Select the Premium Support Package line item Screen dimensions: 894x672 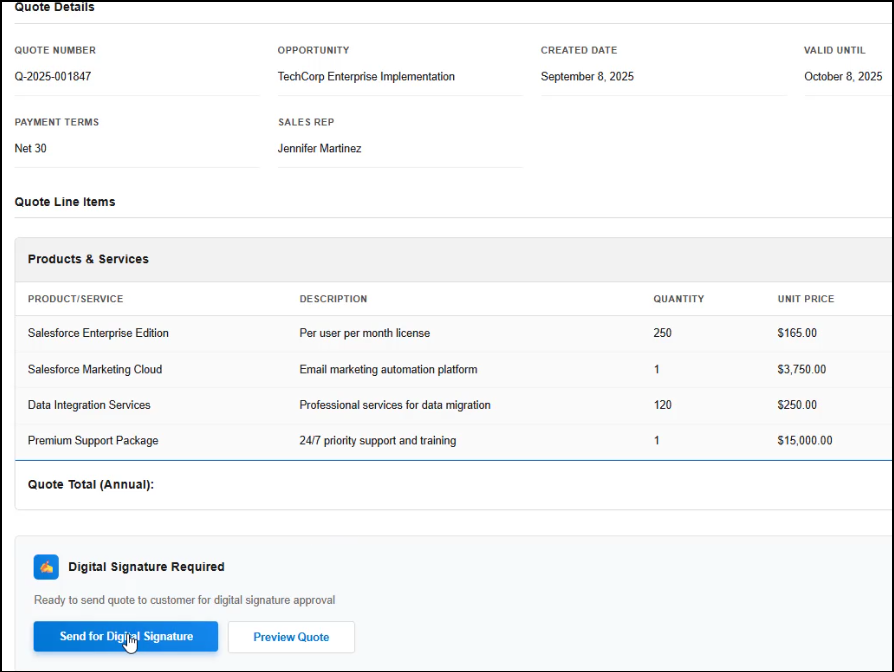click(93, 441)
